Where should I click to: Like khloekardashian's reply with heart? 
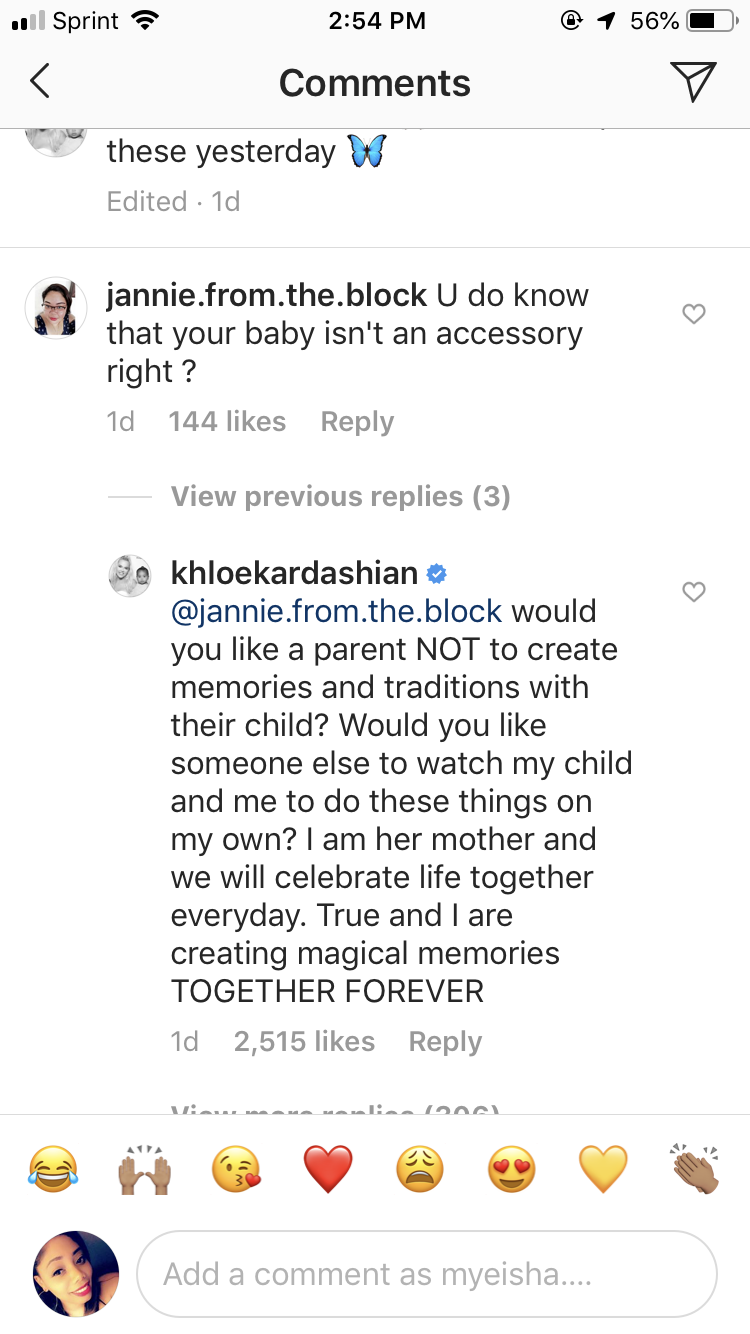tap(693, 592)
